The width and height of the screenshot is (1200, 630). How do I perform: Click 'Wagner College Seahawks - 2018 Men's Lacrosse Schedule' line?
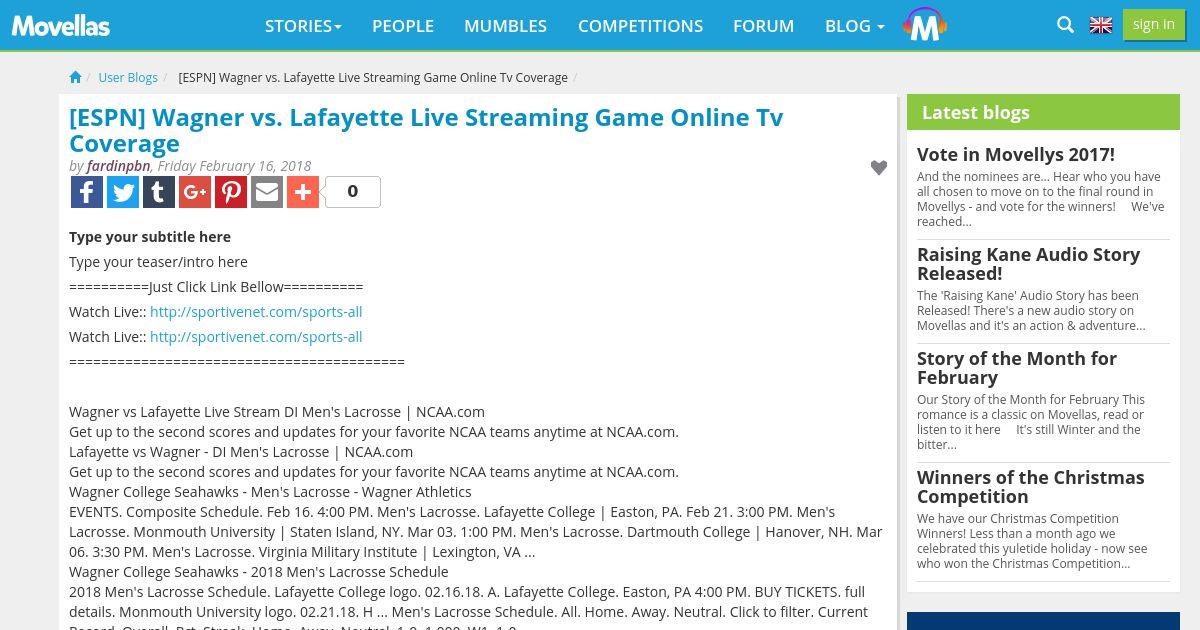(259, 572)
